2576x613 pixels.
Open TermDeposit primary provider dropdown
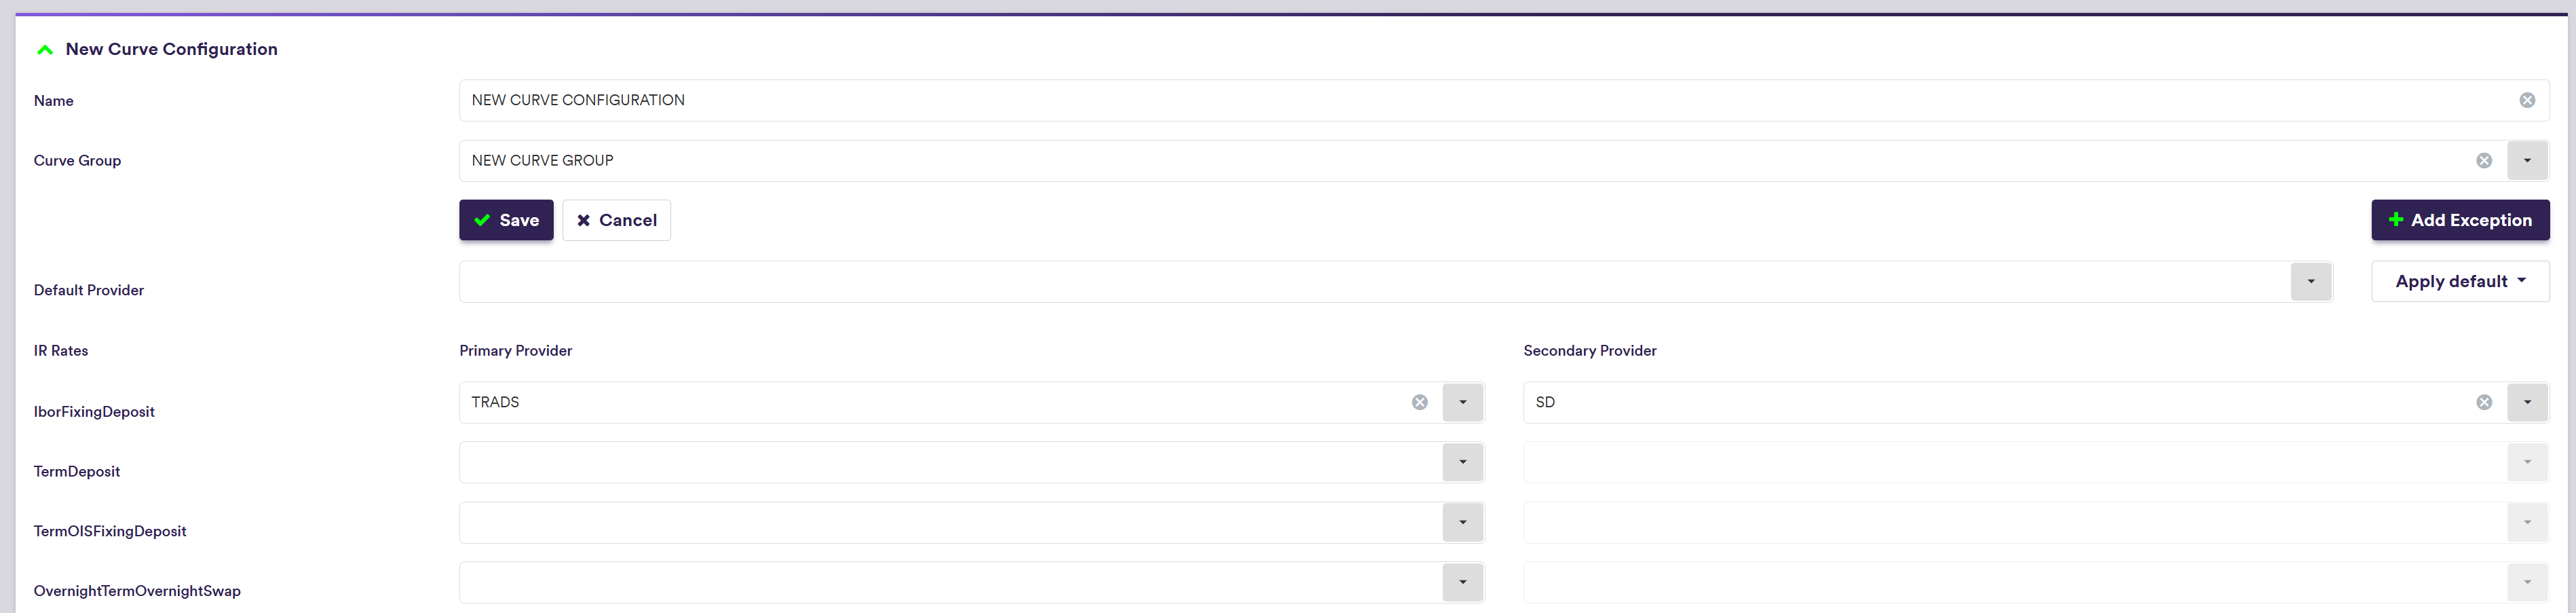tap(1462, 462)
